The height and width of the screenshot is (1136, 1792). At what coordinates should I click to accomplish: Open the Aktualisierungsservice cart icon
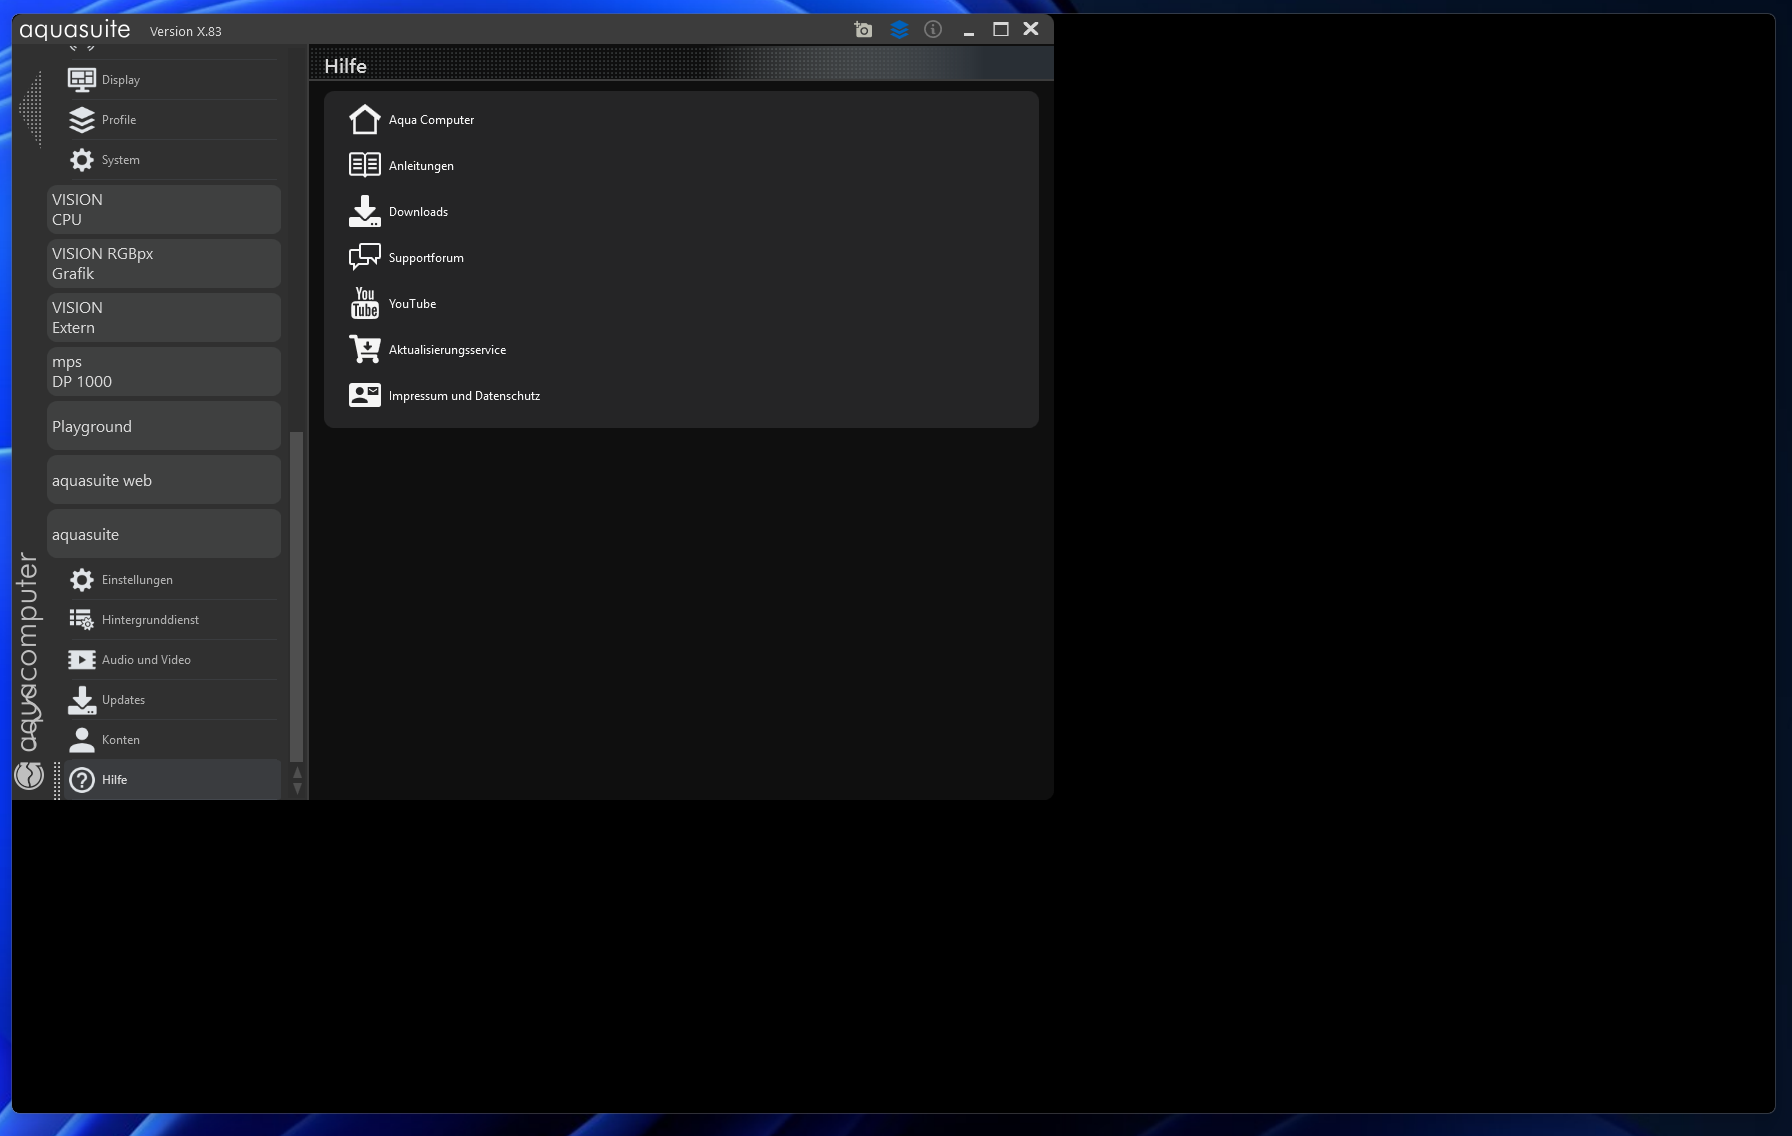(364, 349)
